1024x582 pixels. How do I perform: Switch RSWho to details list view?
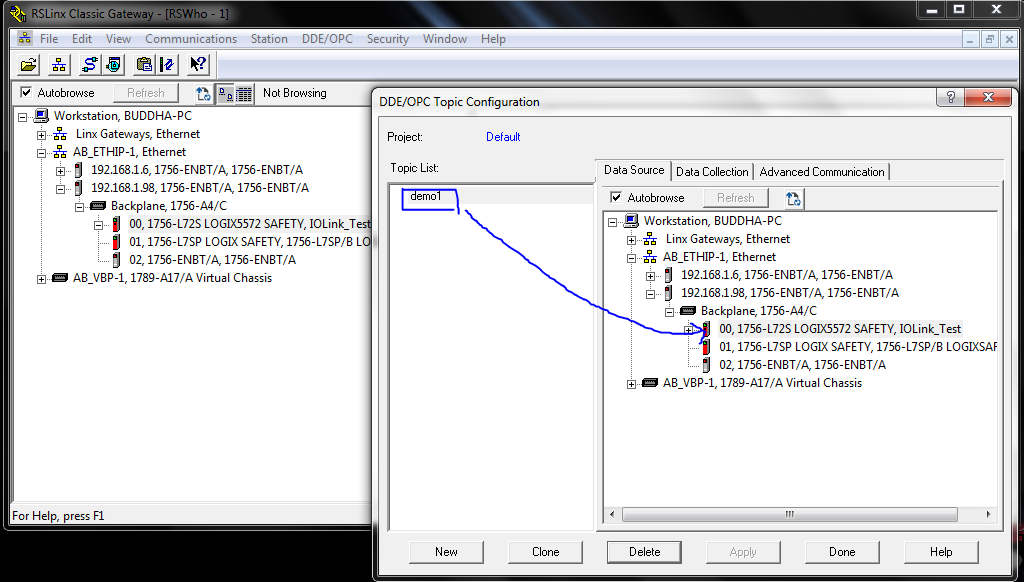(x=244, y=93)
